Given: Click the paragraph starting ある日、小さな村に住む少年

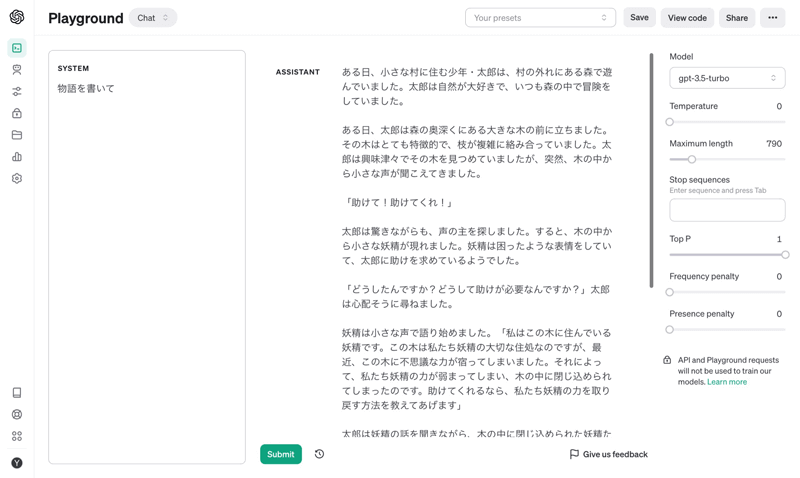Looking at the screenshot, I should click(477, 87).
